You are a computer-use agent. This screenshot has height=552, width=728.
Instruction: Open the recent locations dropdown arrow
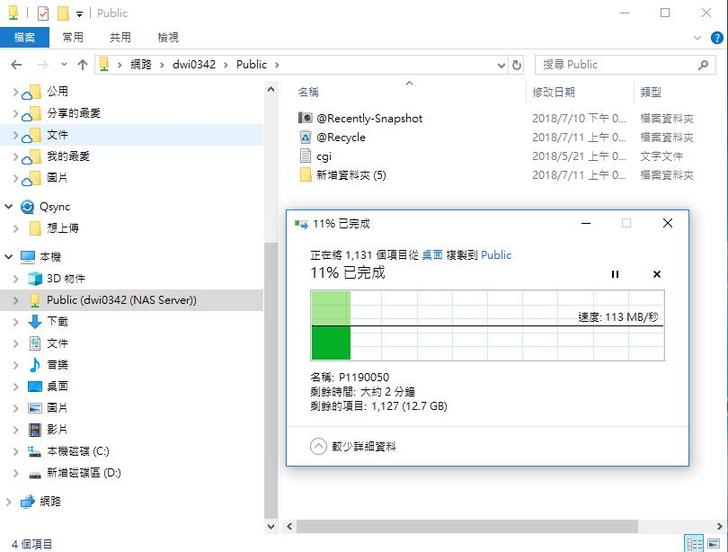click(64, 65)
